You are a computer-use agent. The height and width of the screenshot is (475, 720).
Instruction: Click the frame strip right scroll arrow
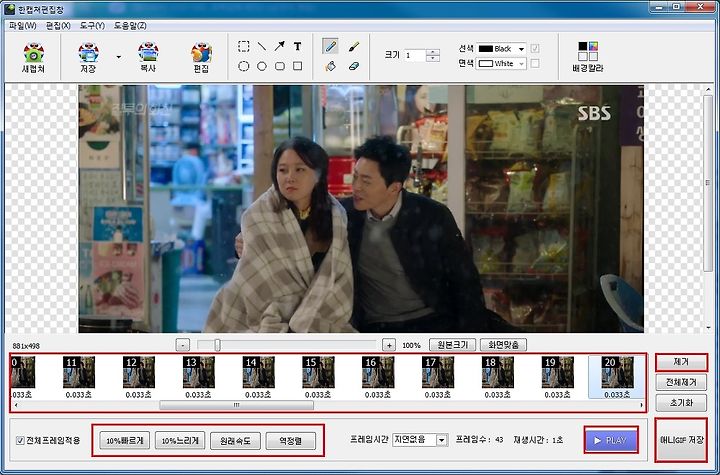pyautogui.click(x=641, y=405)
